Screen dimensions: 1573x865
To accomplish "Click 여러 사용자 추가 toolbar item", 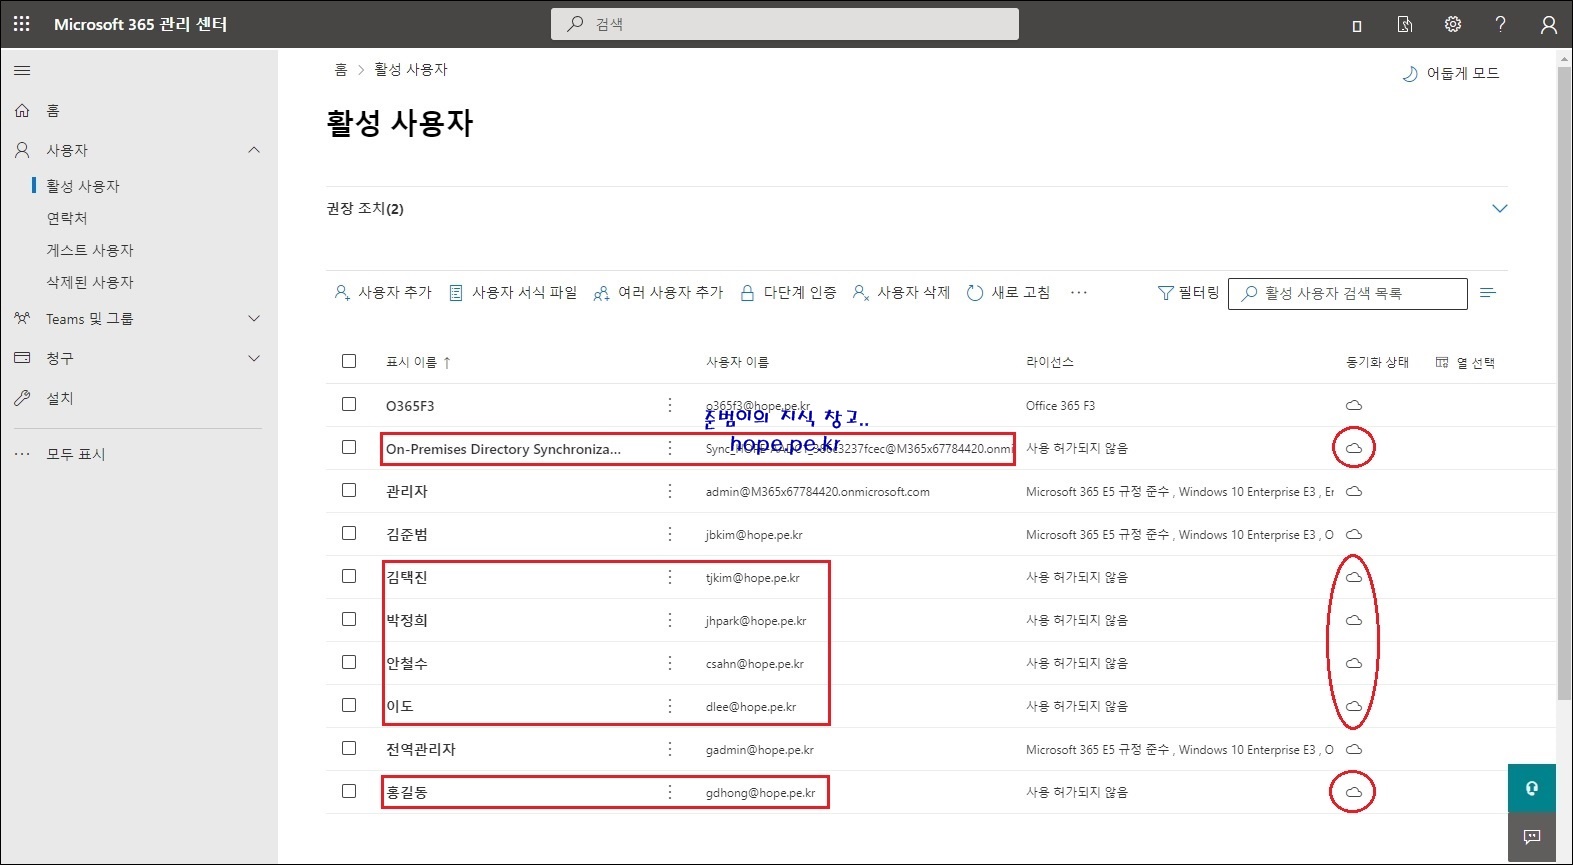I will 658,292.
